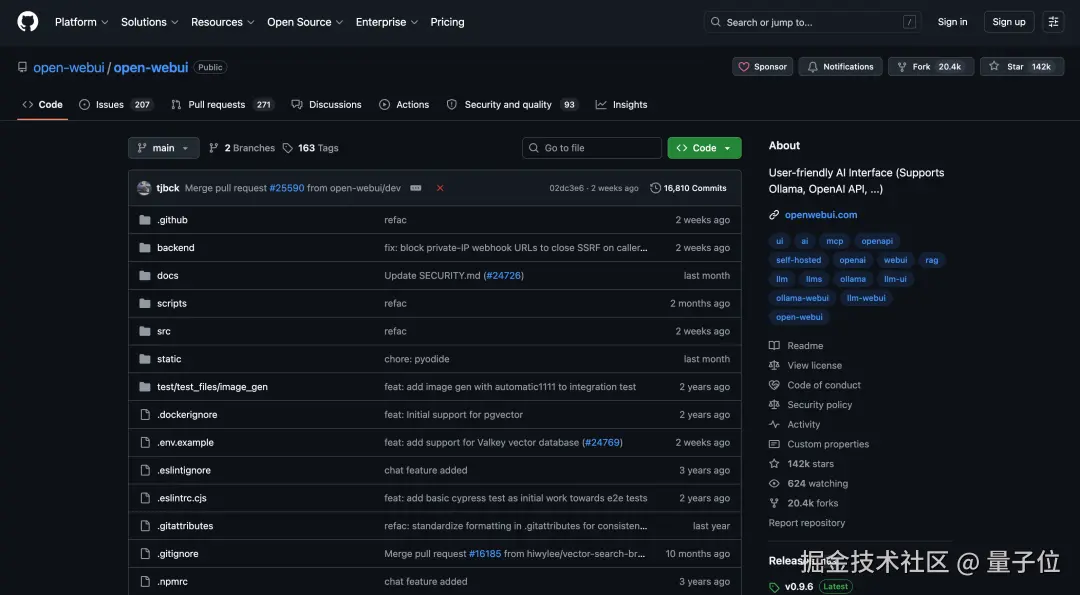The width and height of the screenshot is (1080, 595).
Task: Open the green Code dropdown button
Action: coord(704,148)
